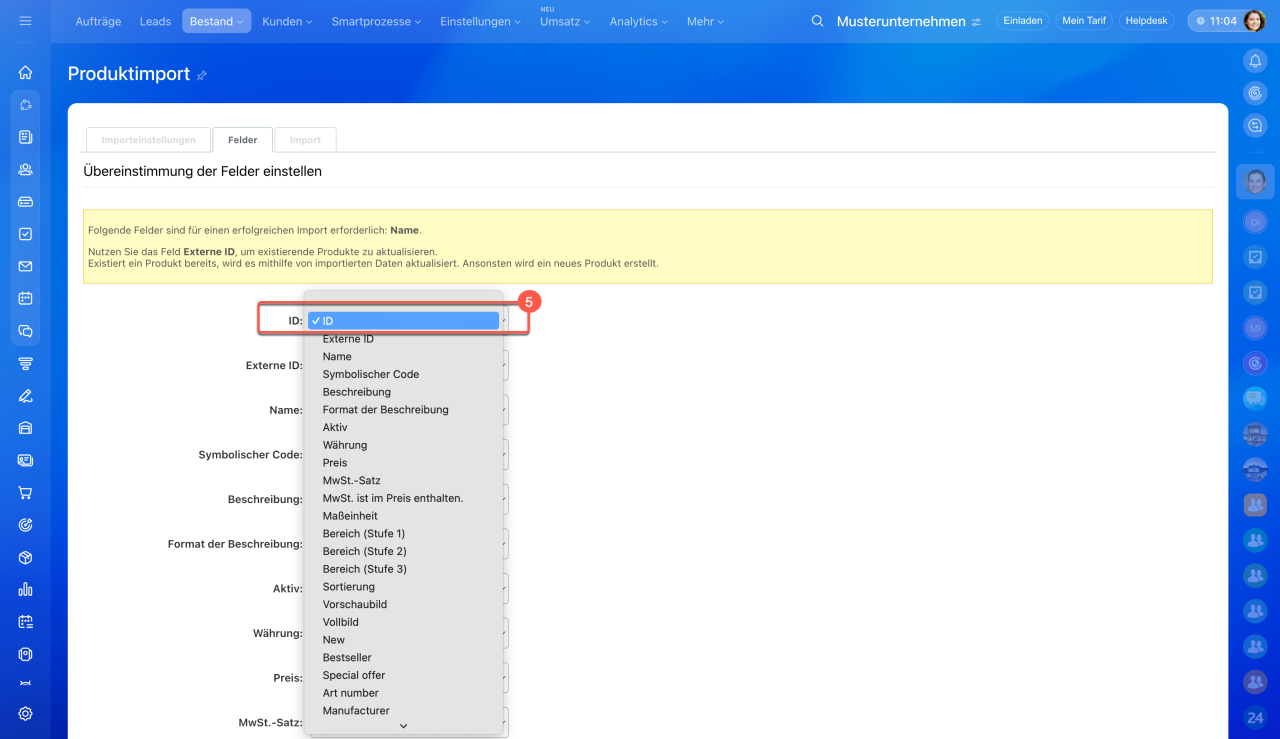Screen dimensions: 1280x739
Task: Click the user profile avatar
Action: 1254,21
